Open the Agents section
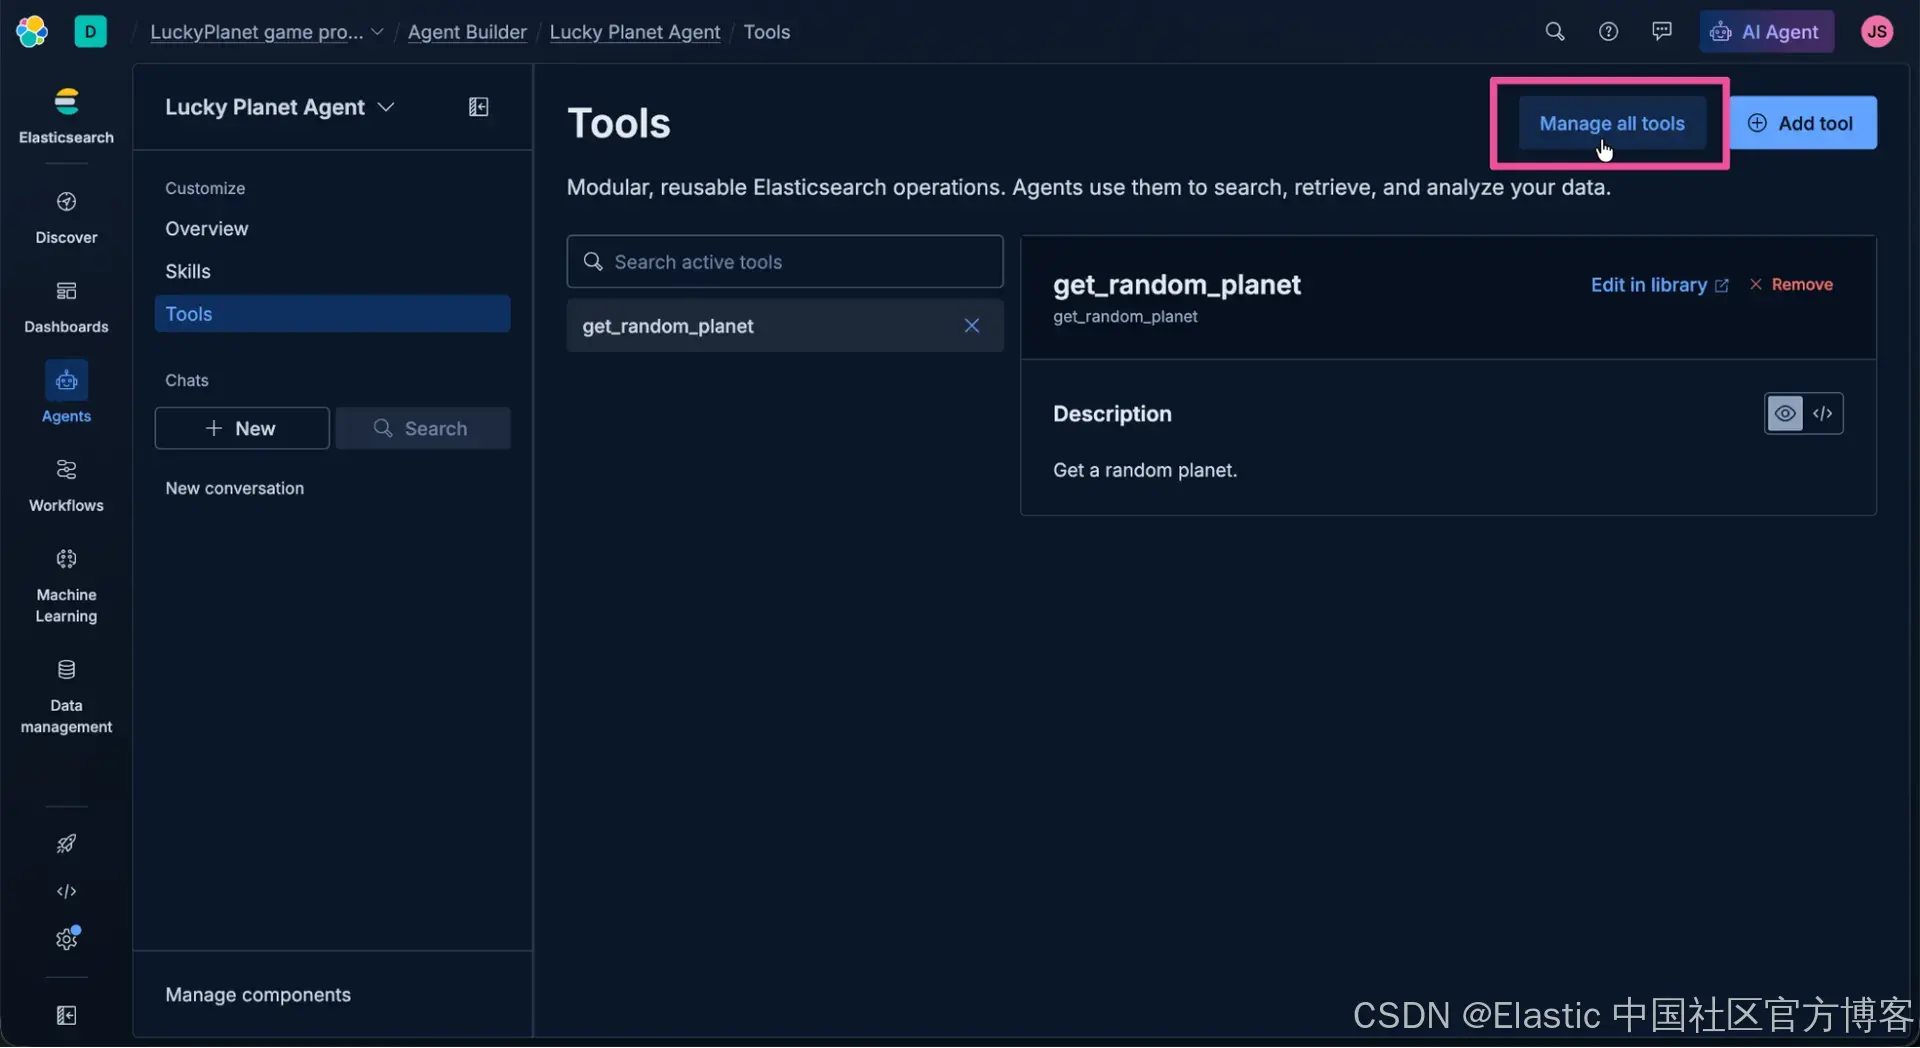The height and width of the screenshot is (1048, 1920). coord(66,392)
